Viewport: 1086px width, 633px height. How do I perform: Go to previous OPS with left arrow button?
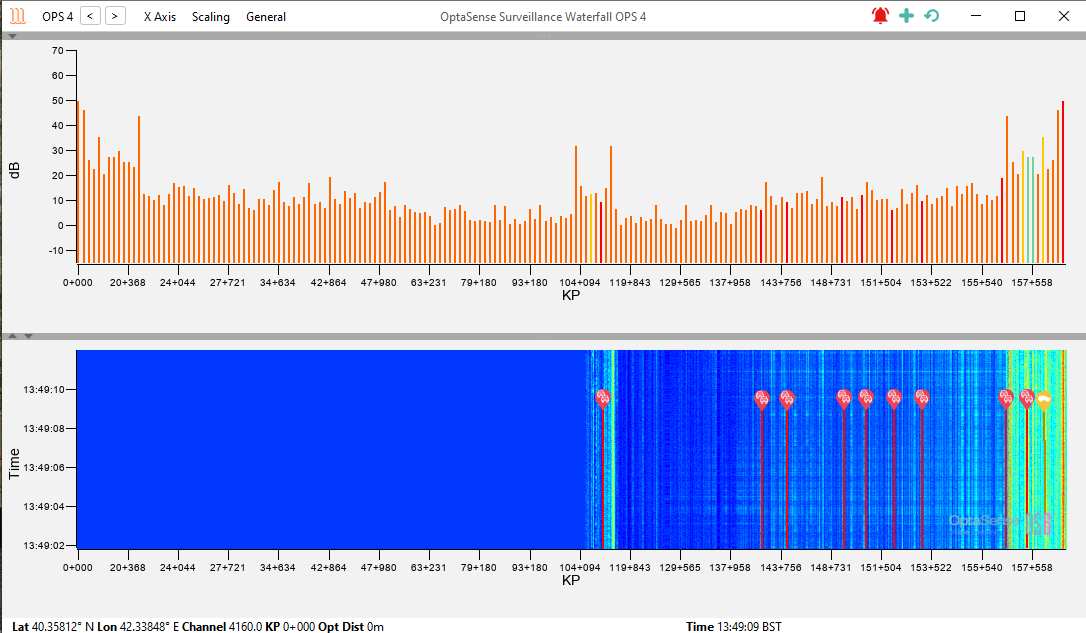click(90, 16)
